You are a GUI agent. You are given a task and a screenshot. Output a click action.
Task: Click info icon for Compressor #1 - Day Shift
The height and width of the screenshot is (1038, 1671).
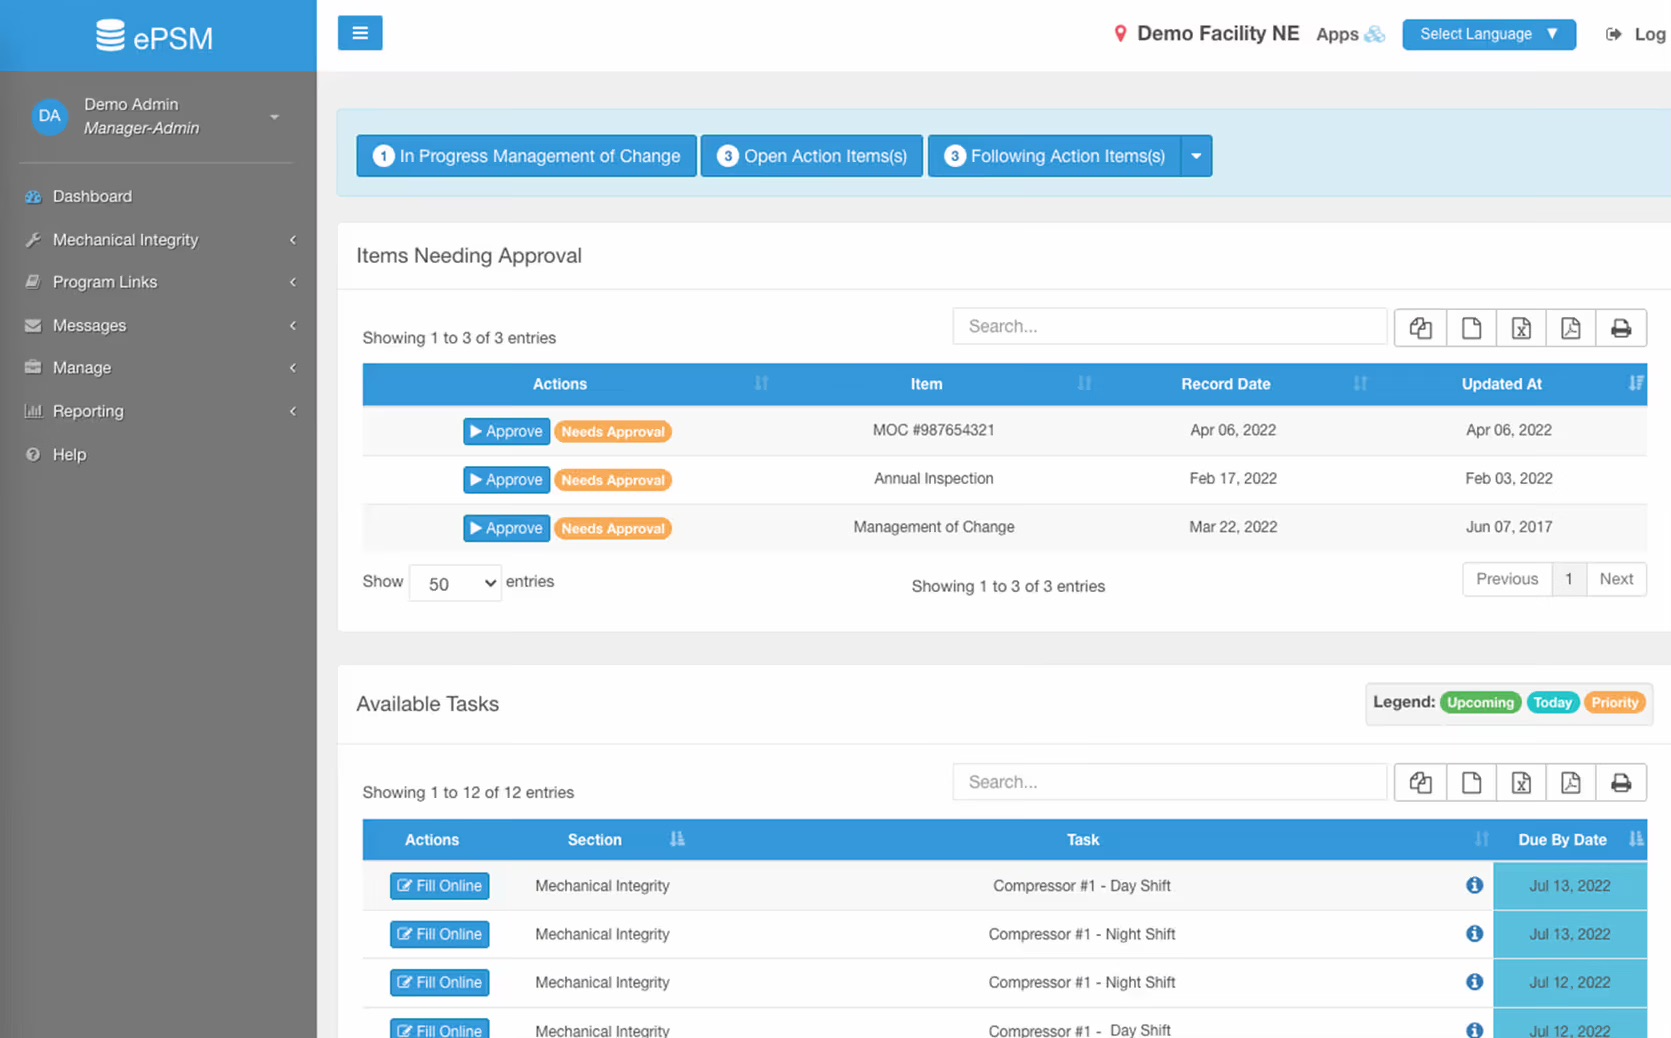point(1474,885)
